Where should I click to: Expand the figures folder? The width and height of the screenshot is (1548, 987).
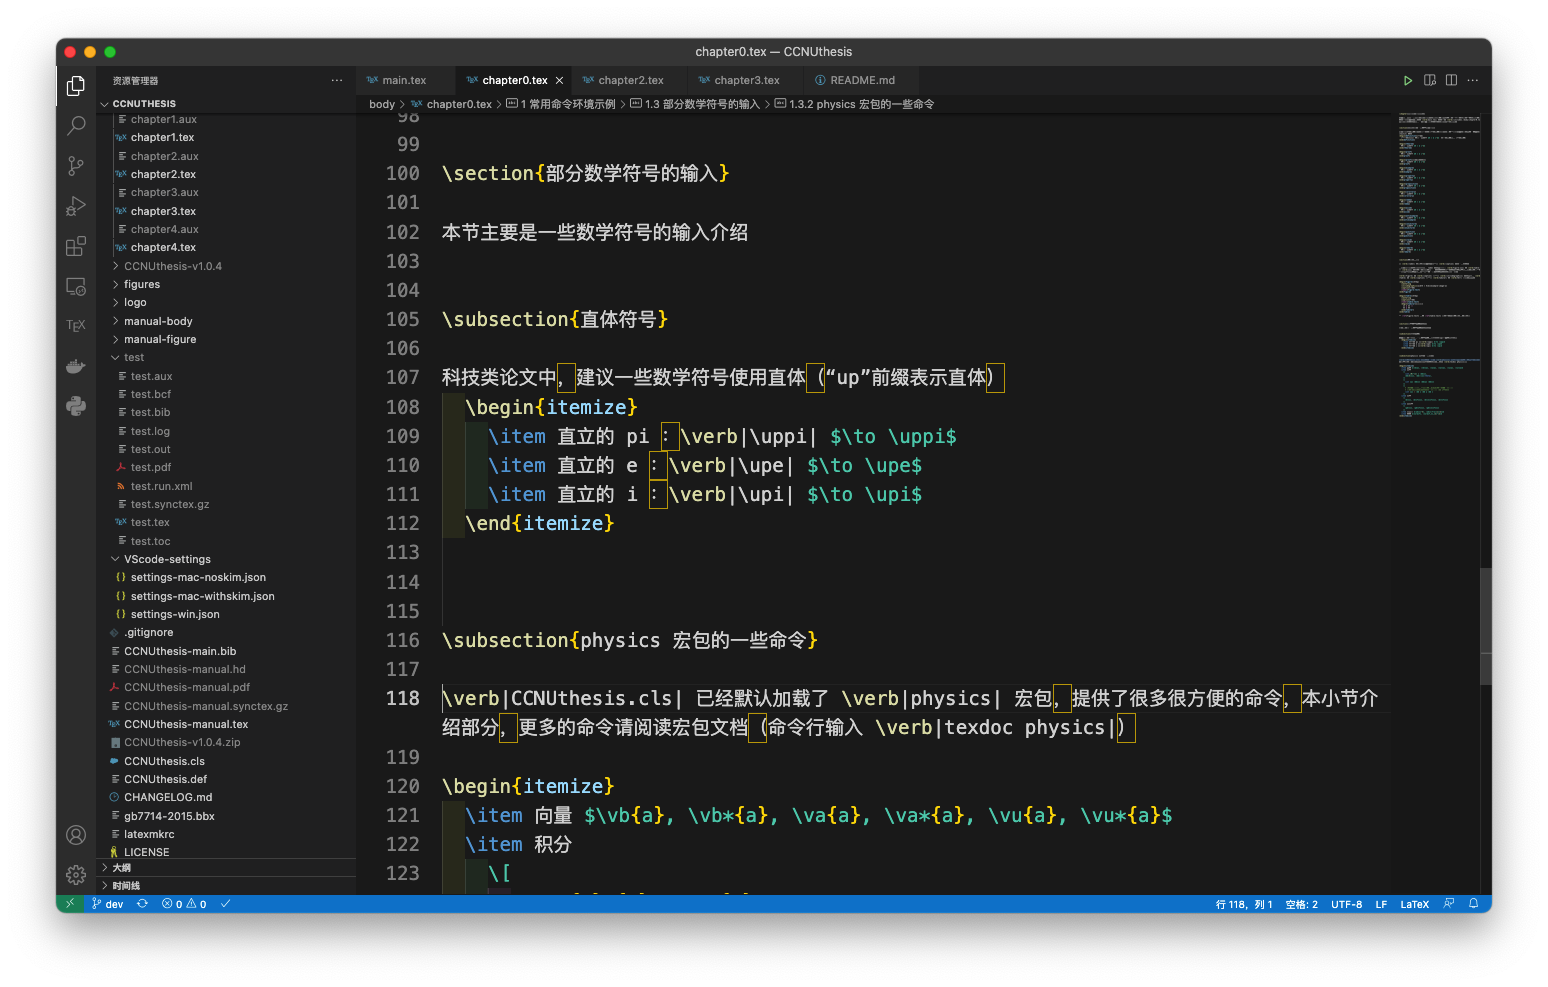142,284
